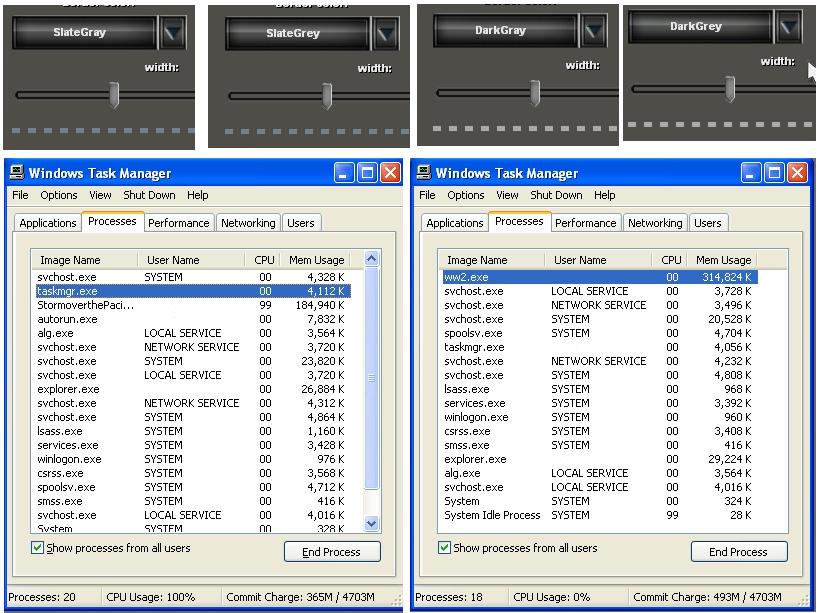Viewport: 817px width, 613px height.
Task: Switch to Performance tab in right Task Manager
Action: (586, 223)
